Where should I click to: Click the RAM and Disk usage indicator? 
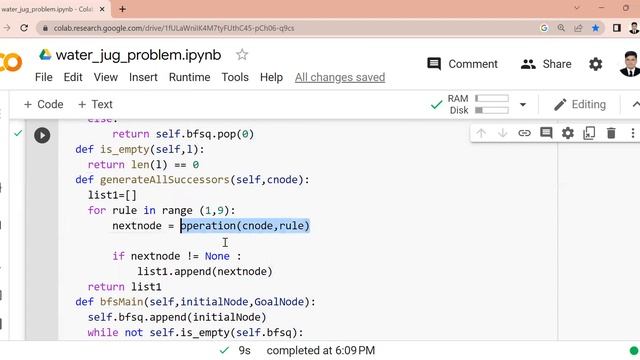tap(478, 104)
